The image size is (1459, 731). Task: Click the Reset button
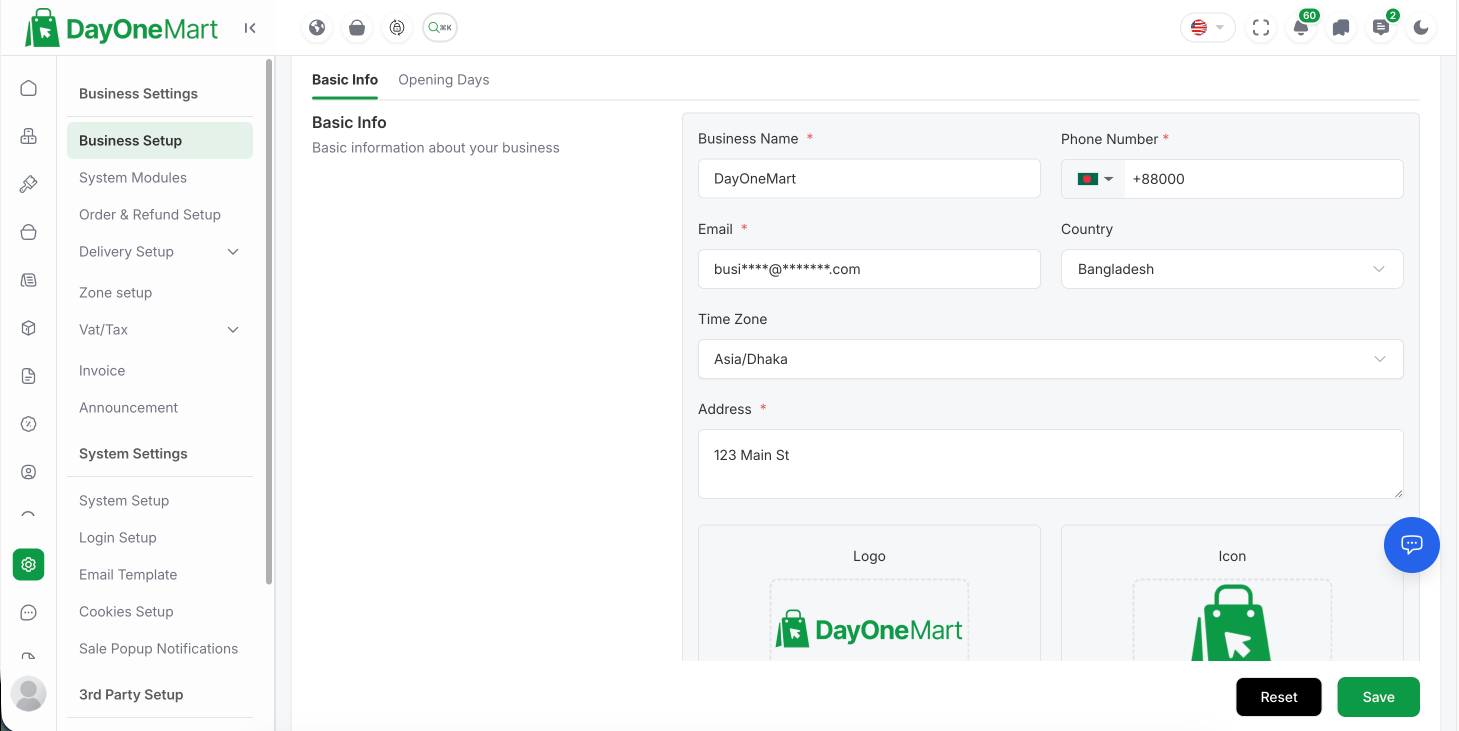[x=1279, y=697]
